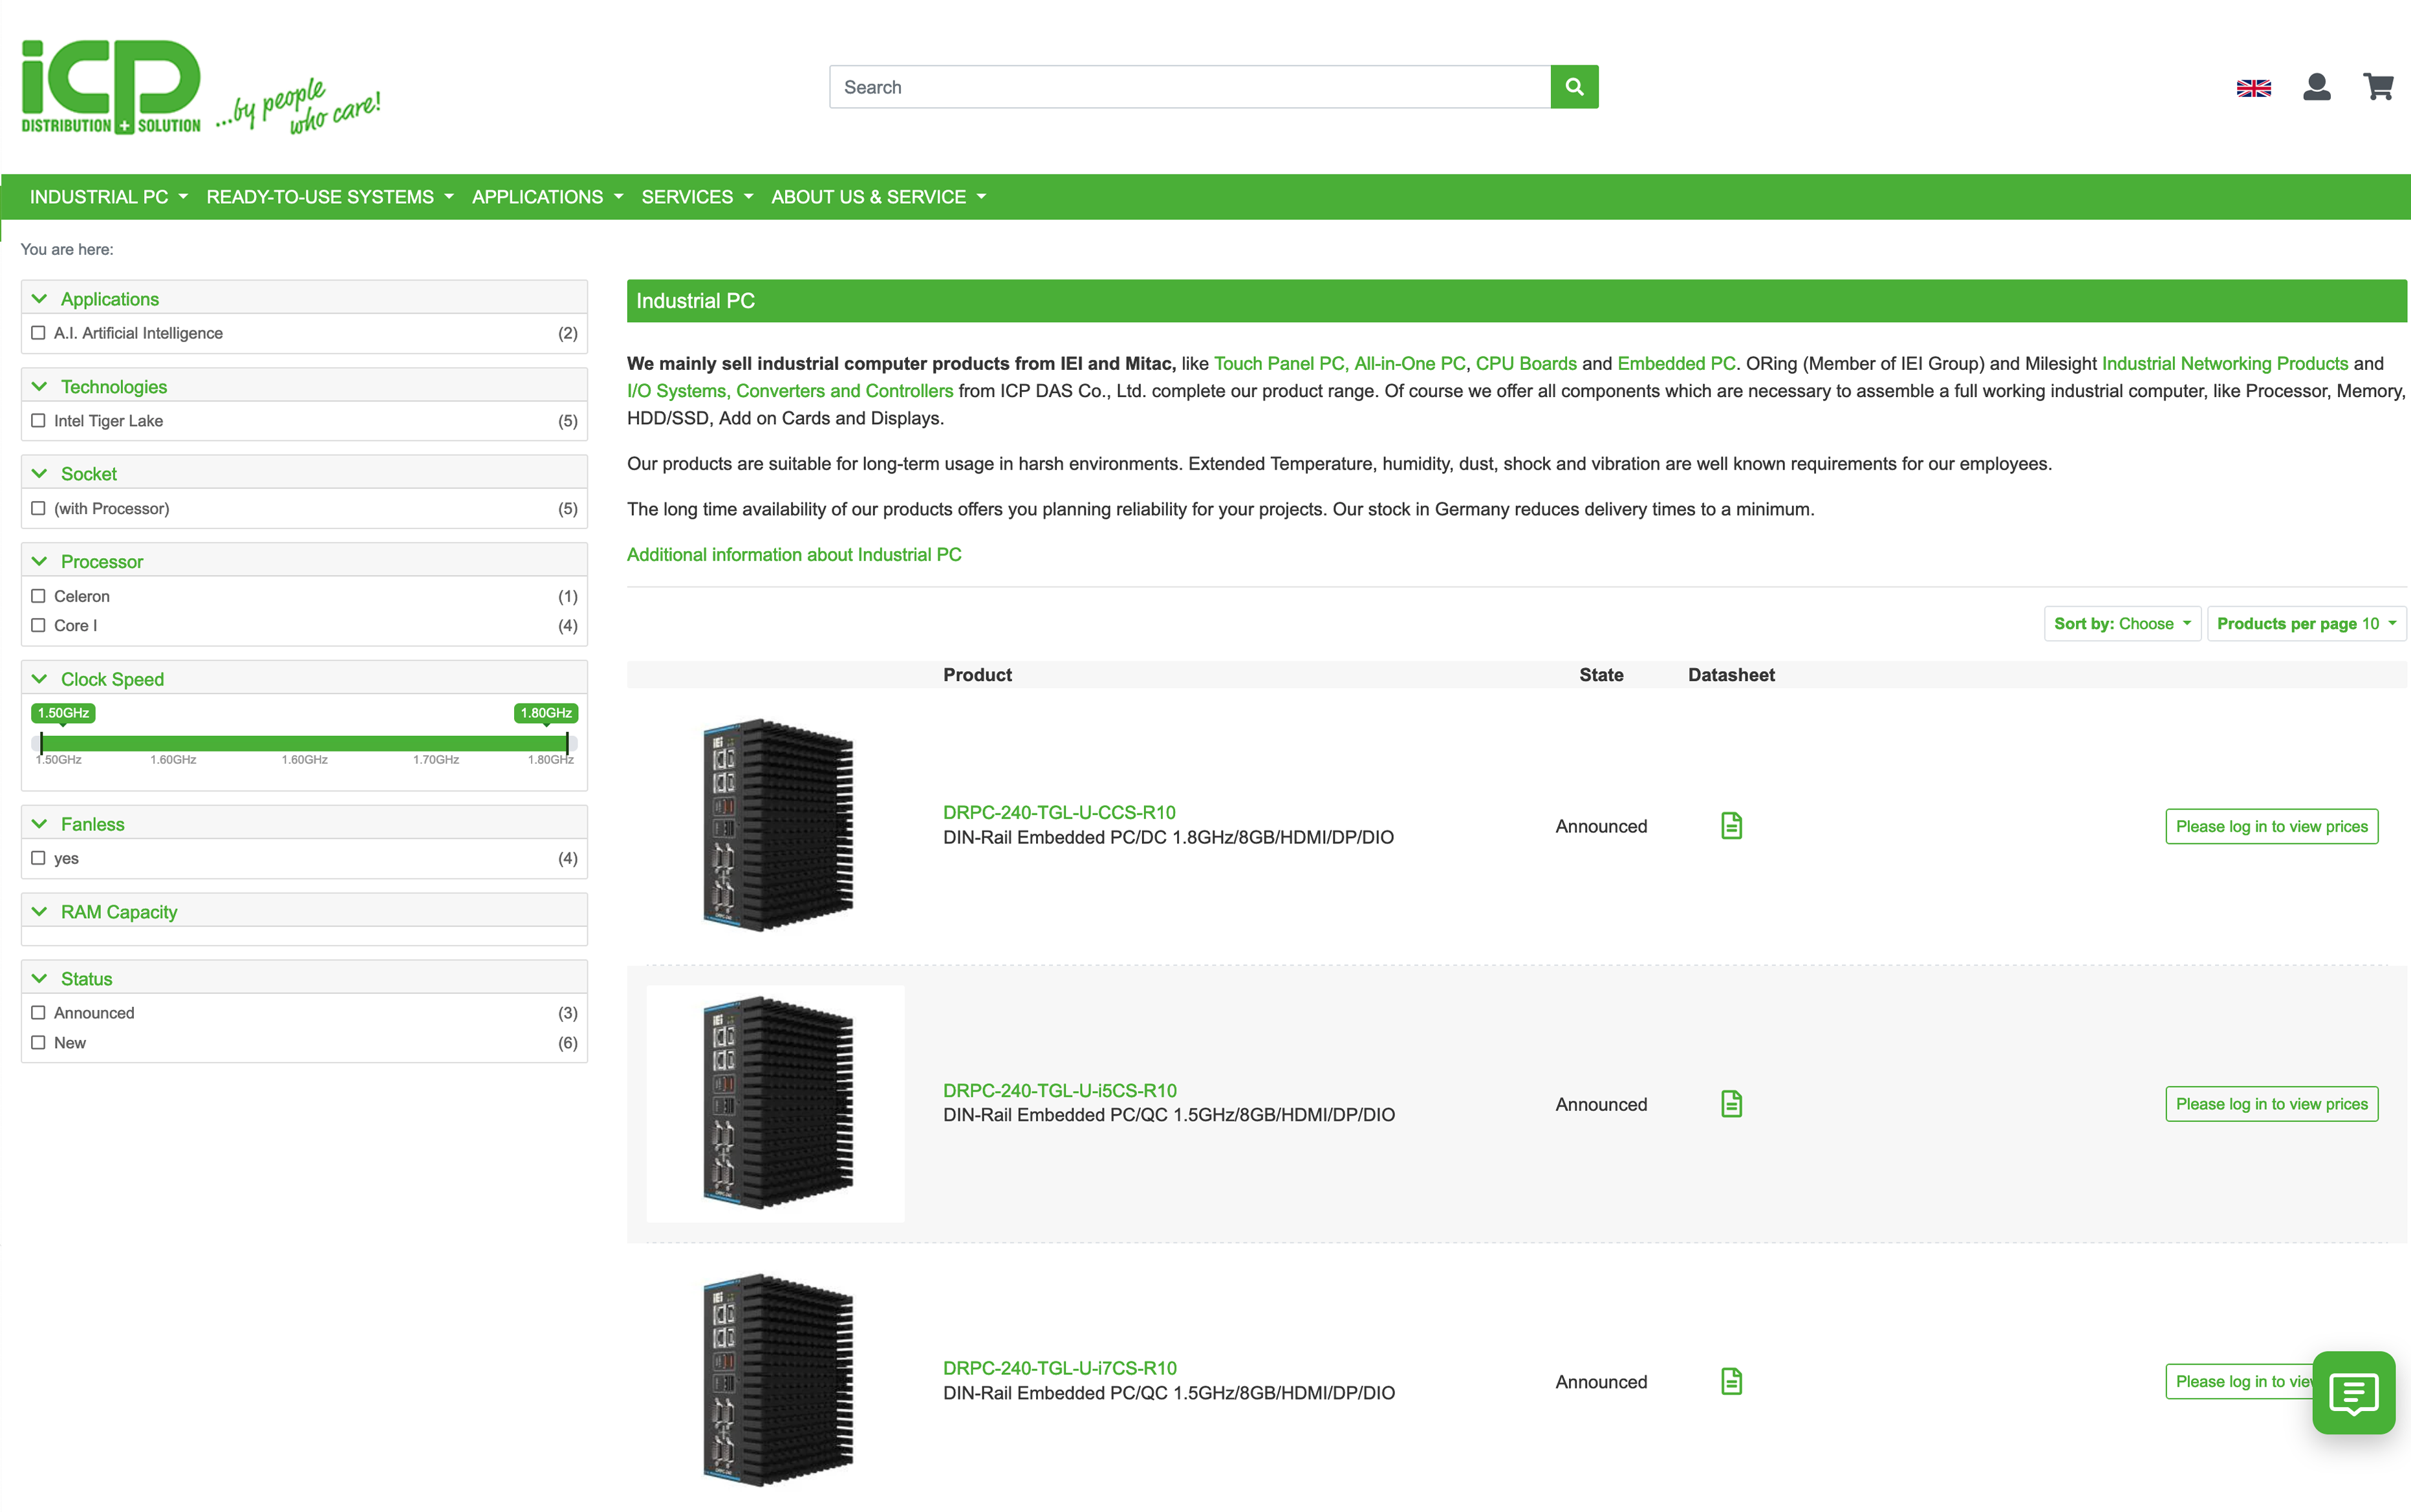Check the Intel Tiger Lake filter
Image resolution: width=2411 pixels, height=1512 pixels.
tap(38, 421)
